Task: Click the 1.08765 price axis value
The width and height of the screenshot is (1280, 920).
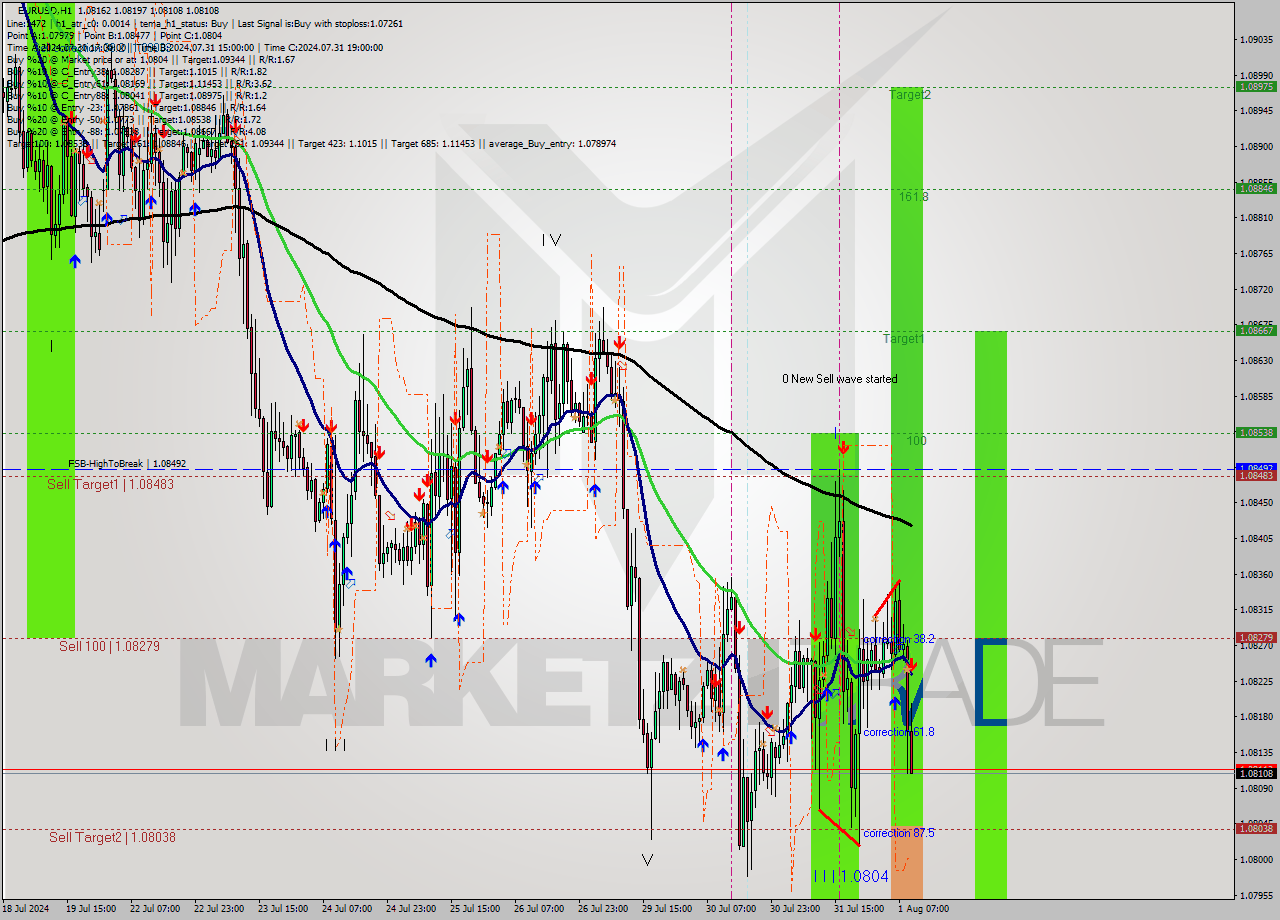Action: 1256,253
